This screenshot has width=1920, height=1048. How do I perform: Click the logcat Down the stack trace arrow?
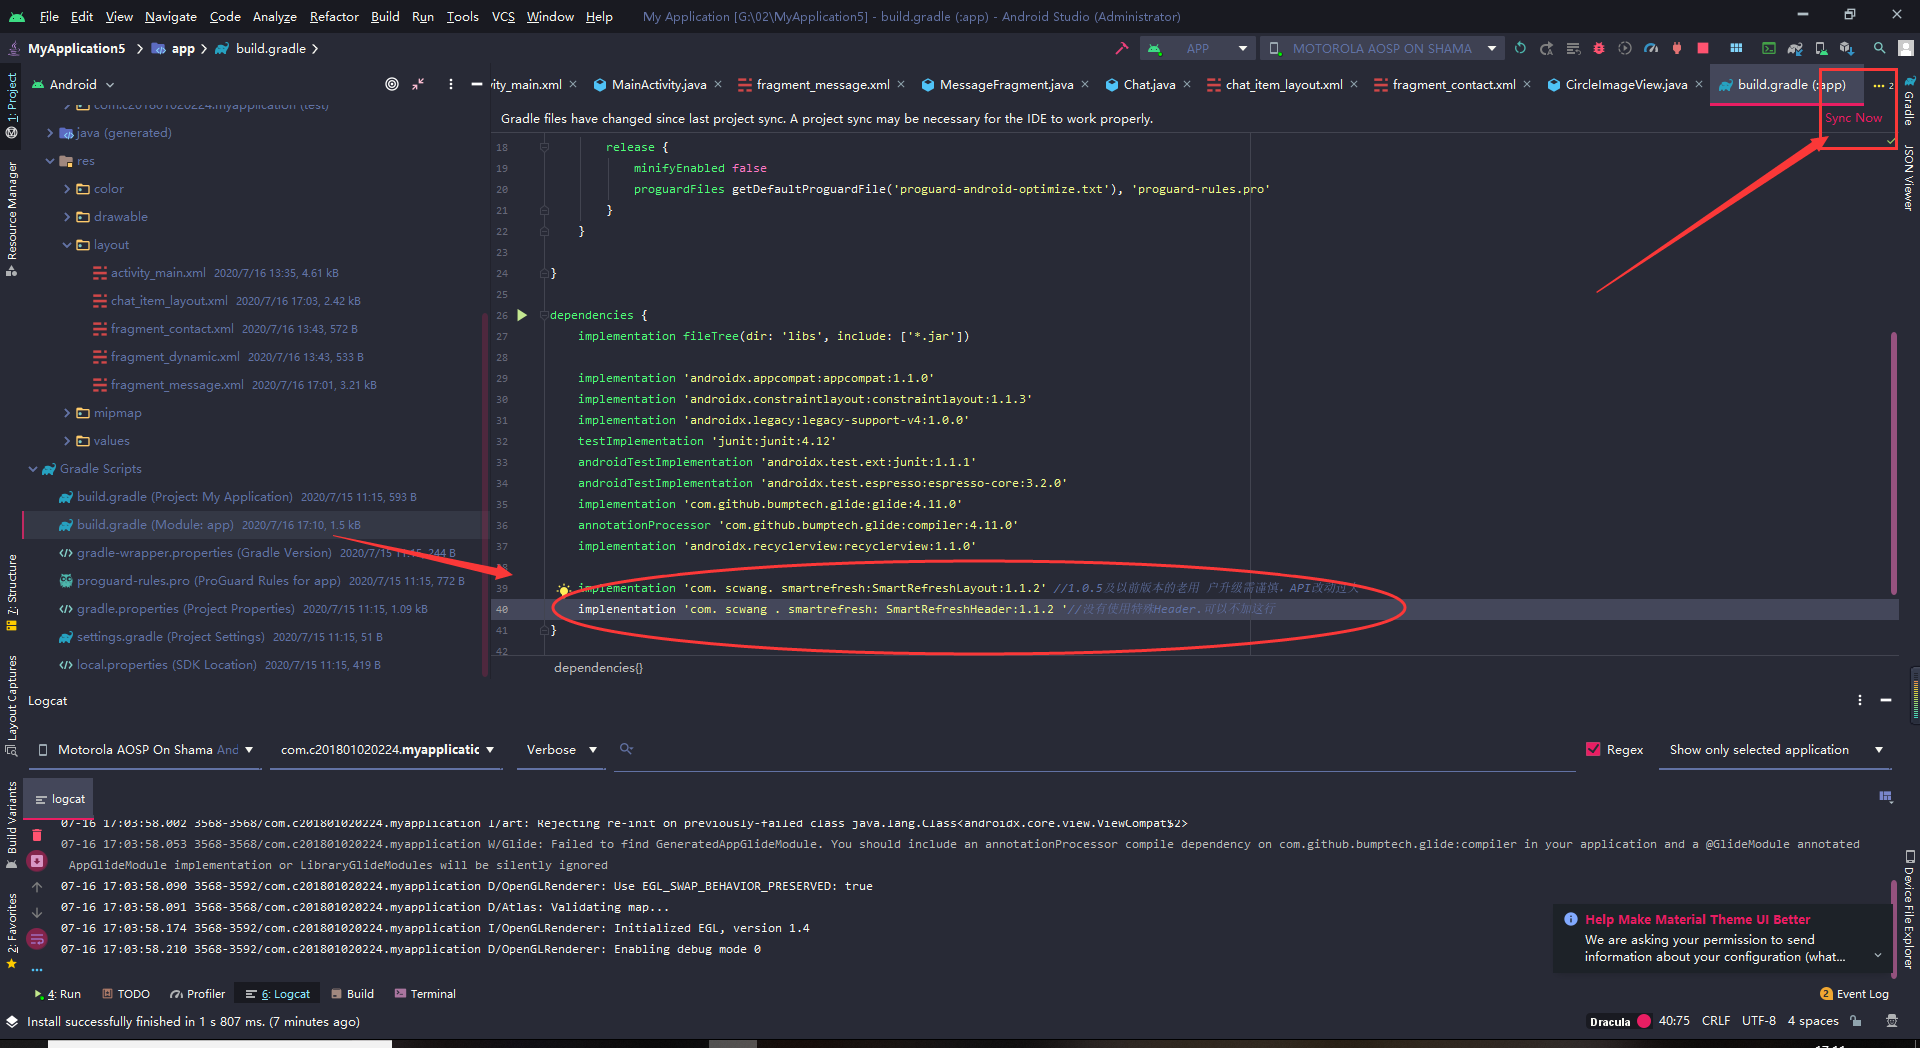tap(37, 912)
